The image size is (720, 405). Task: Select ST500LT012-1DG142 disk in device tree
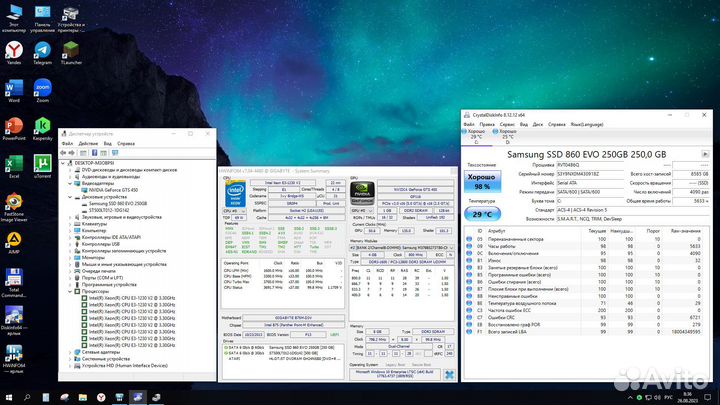pos(109,210)
